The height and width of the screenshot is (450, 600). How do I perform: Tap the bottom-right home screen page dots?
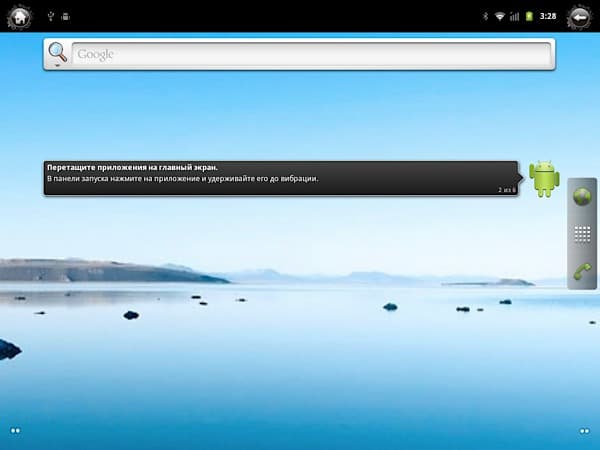click(x=585, y=431)
